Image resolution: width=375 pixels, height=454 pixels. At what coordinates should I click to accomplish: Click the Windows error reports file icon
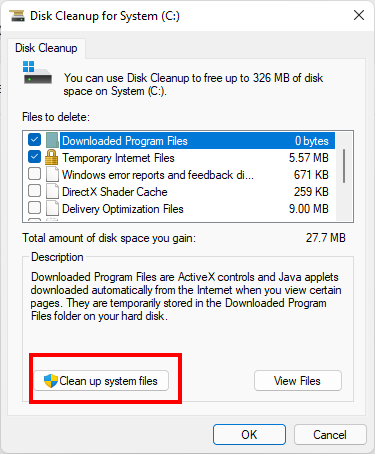coord(52,174)
